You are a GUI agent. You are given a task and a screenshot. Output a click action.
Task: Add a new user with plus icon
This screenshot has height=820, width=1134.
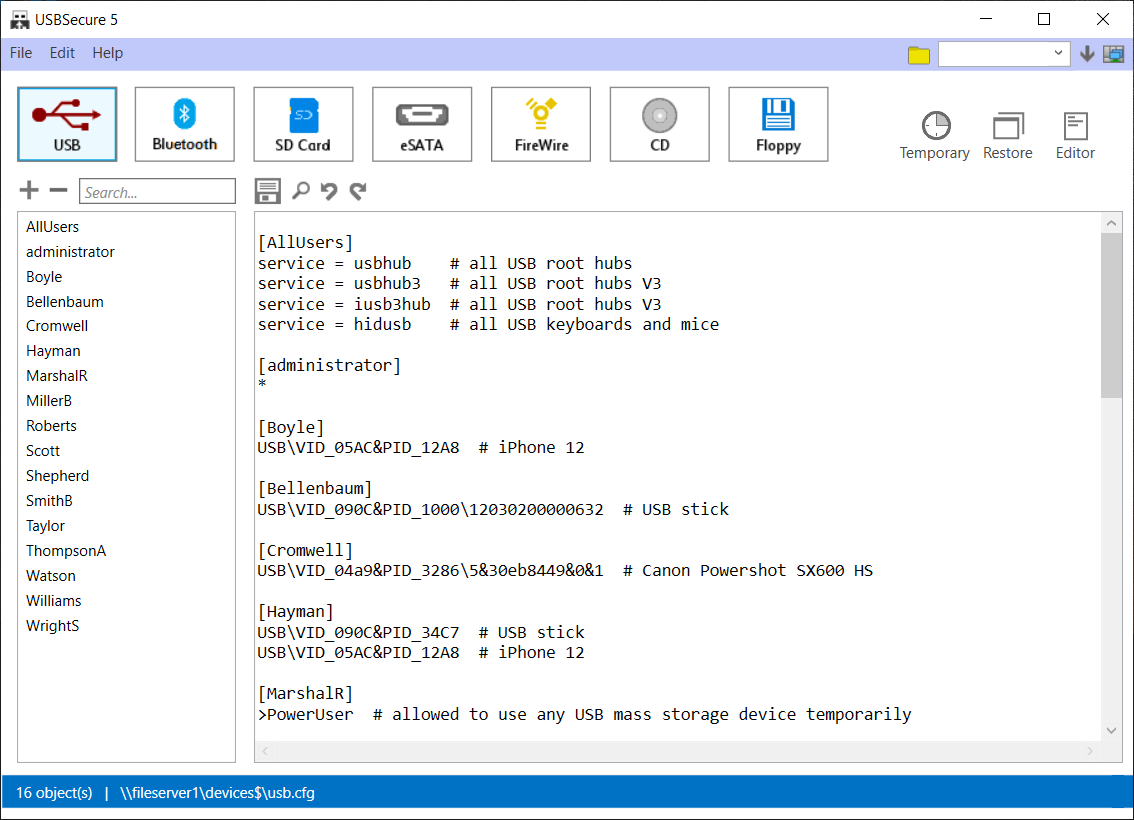(29, 190)
